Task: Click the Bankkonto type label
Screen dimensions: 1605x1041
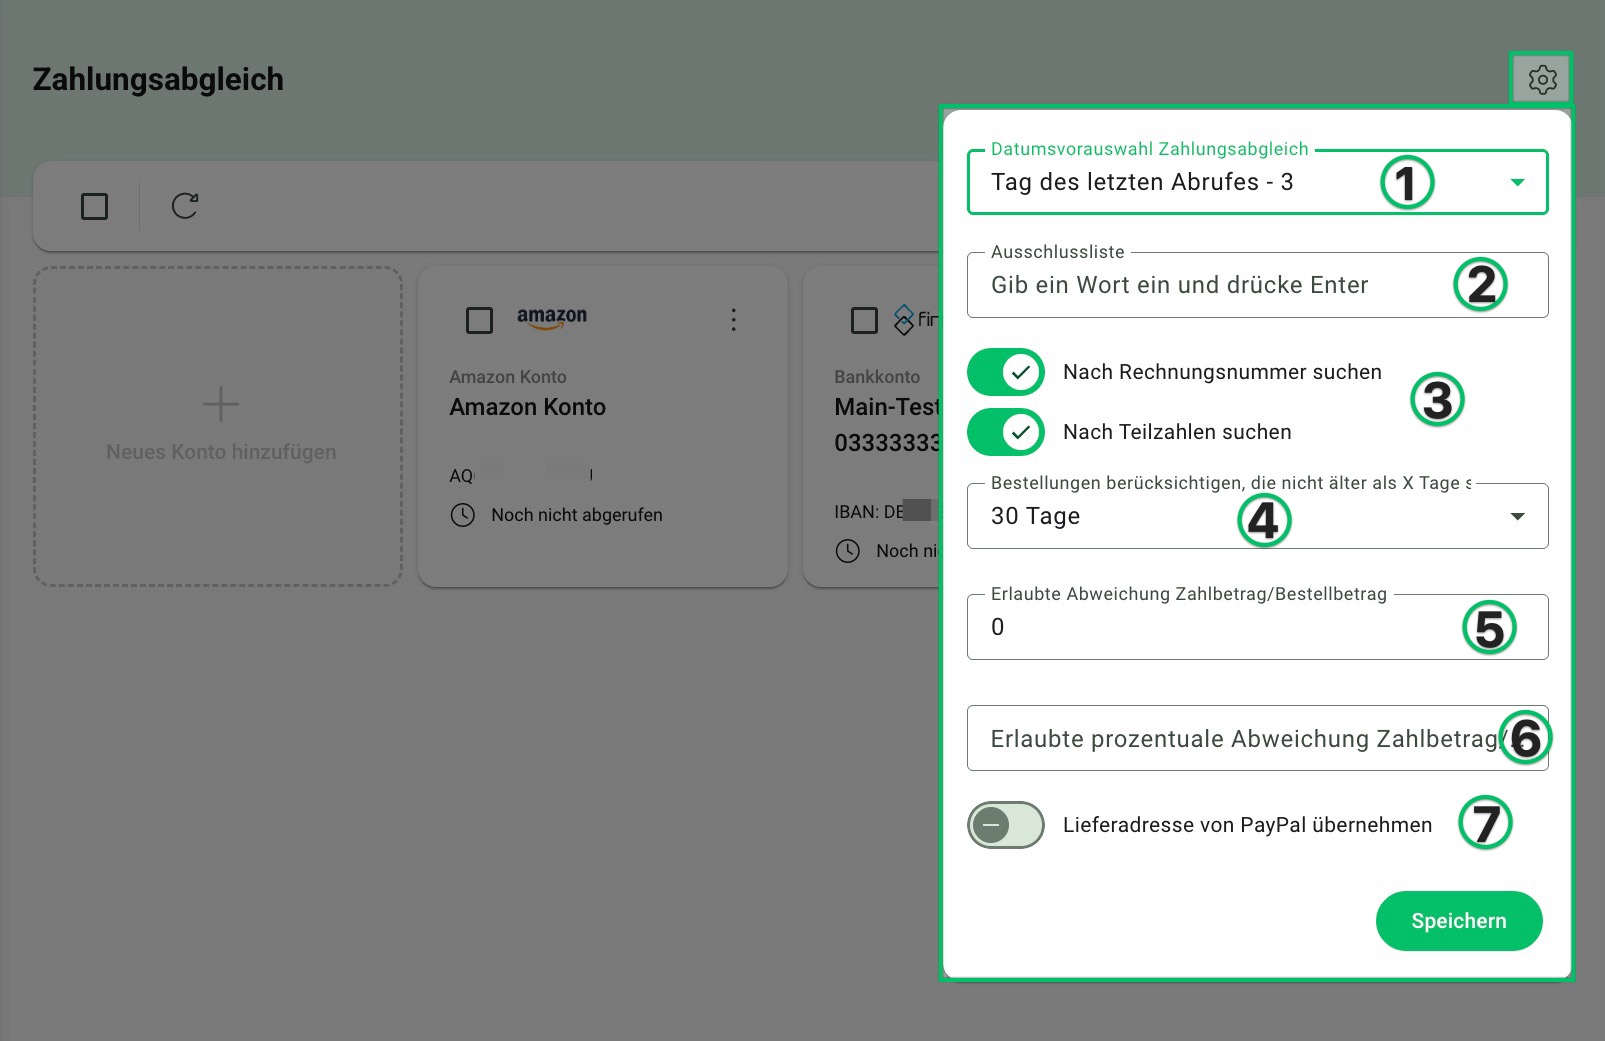Action: 877,377
